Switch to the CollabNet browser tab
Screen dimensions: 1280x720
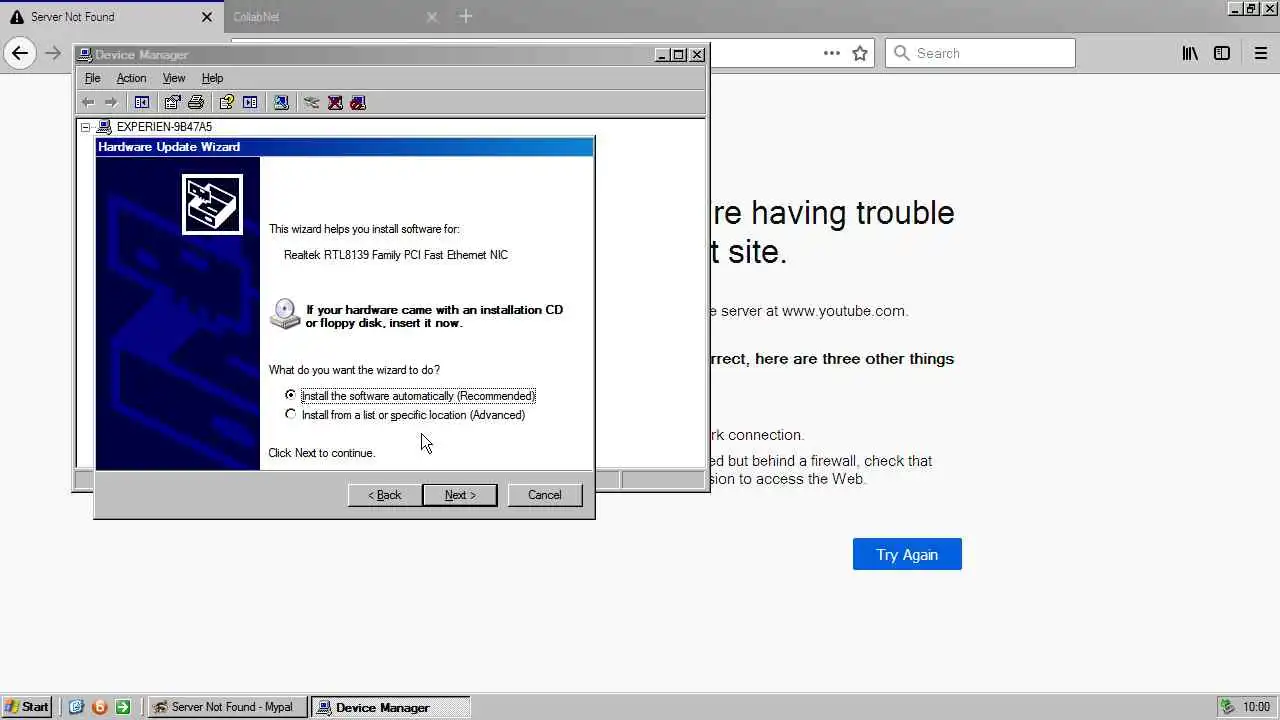point(334,17)
